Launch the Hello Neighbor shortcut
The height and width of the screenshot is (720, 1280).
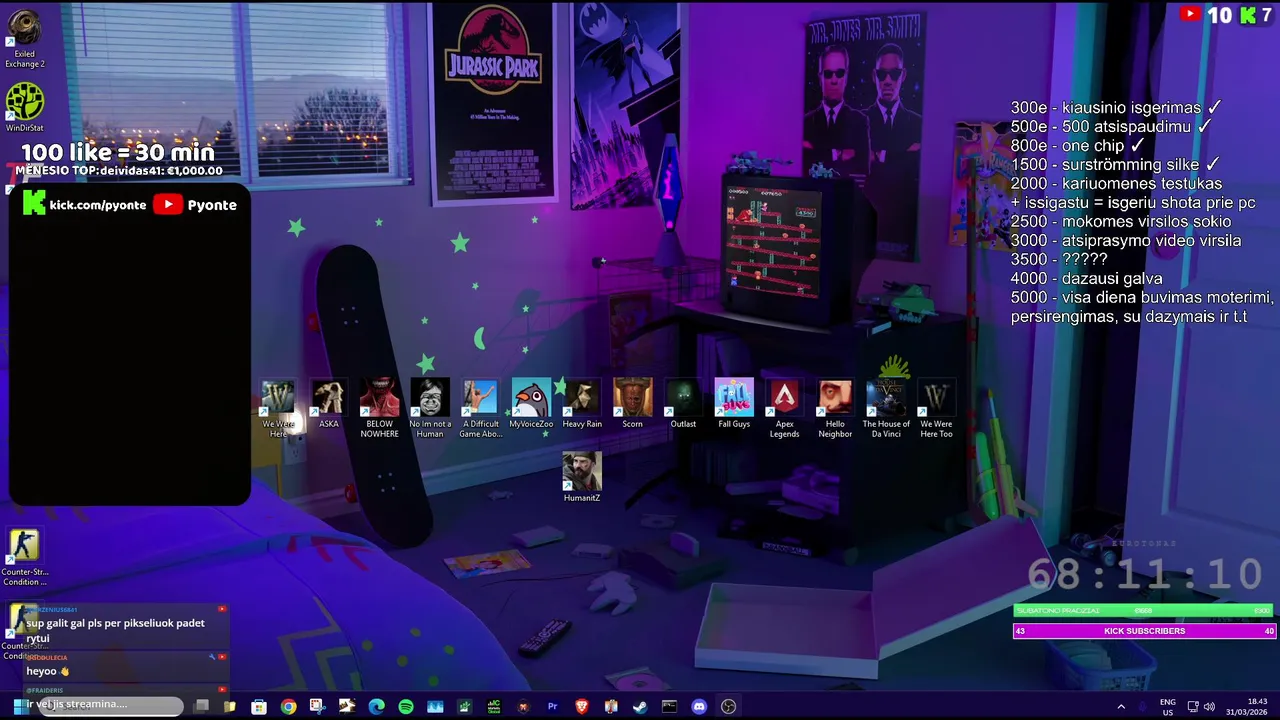coord(835,409)
